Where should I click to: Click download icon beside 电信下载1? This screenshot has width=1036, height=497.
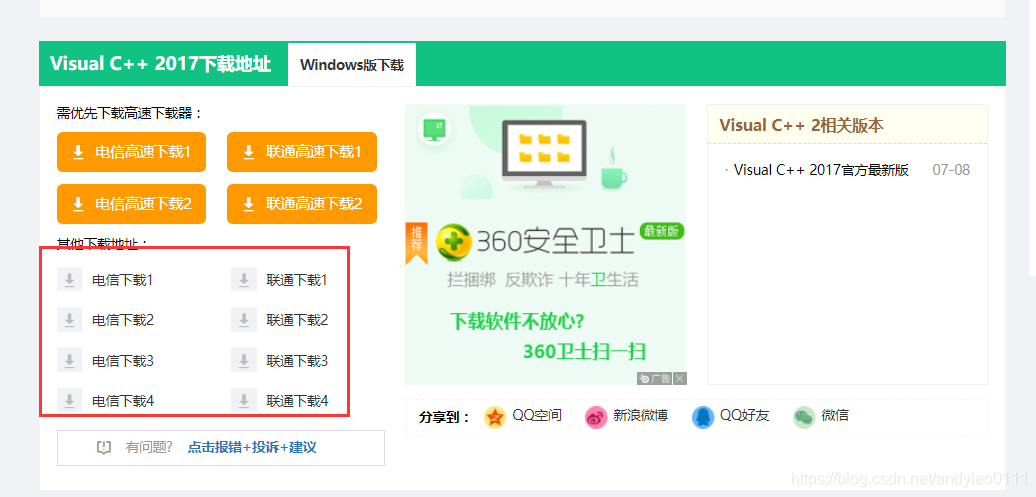(x=69, y=280)
